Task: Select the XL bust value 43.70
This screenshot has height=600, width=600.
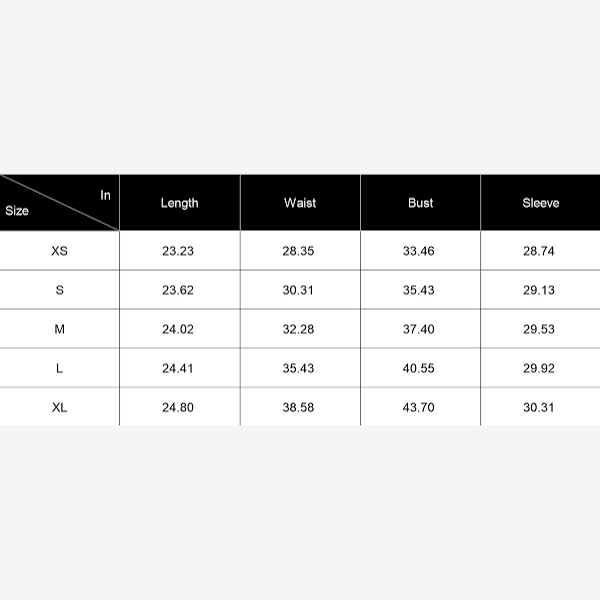Action: click(x=419, y=407)
